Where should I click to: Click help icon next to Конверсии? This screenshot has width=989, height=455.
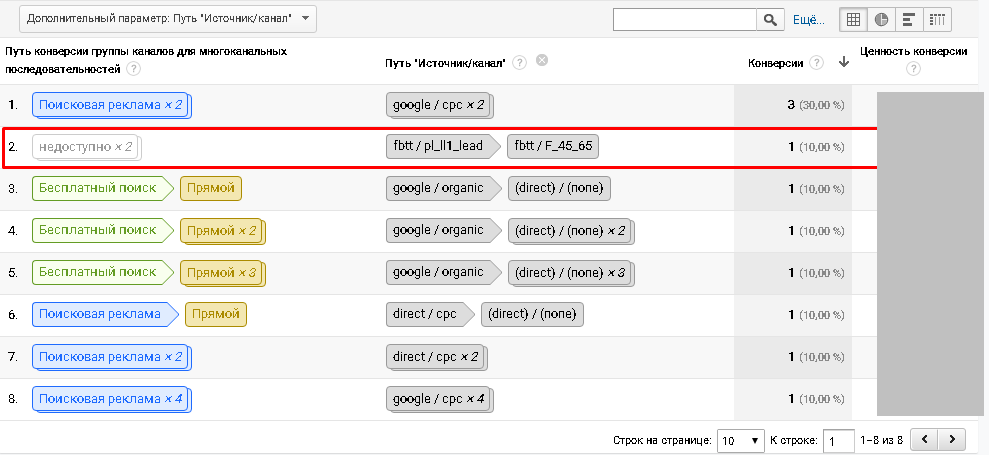click(817, 63)
